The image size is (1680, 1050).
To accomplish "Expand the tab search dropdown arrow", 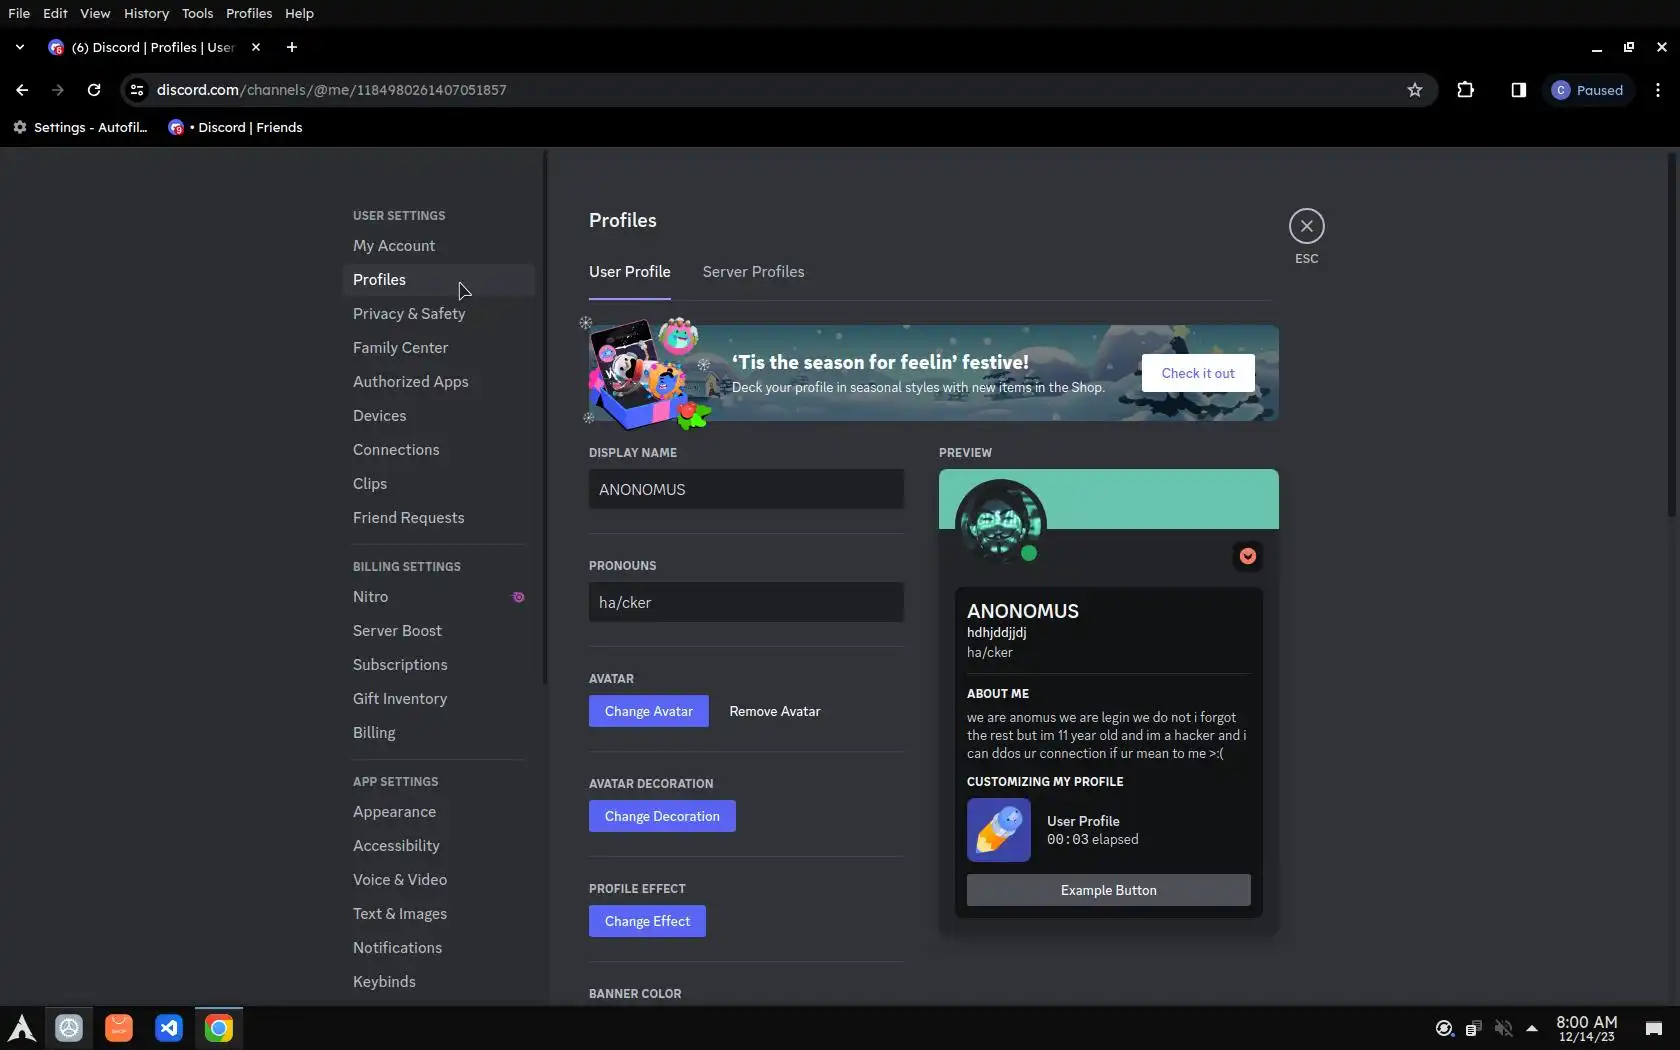I will pos(19,47).
